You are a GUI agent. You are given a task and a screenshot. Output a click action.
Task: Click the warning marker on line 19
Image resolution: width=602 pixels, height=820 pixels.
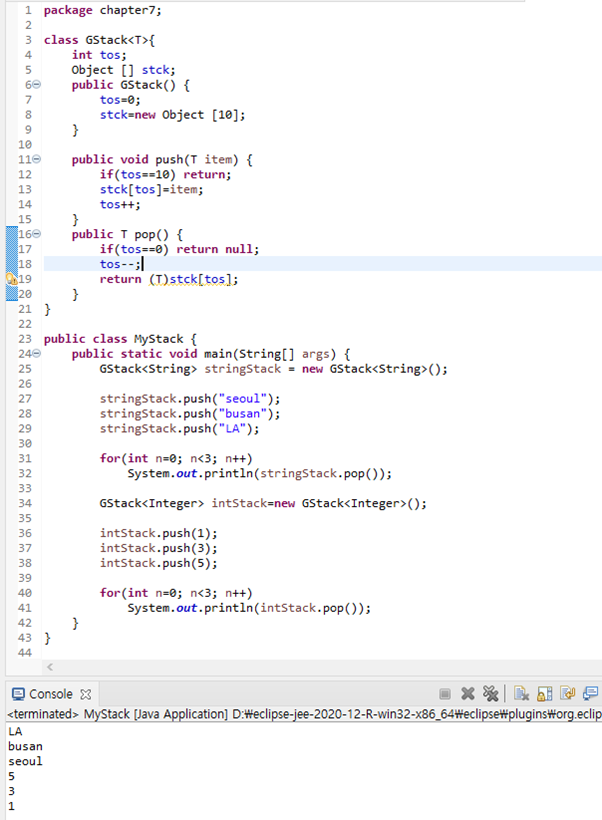(12, 279)
